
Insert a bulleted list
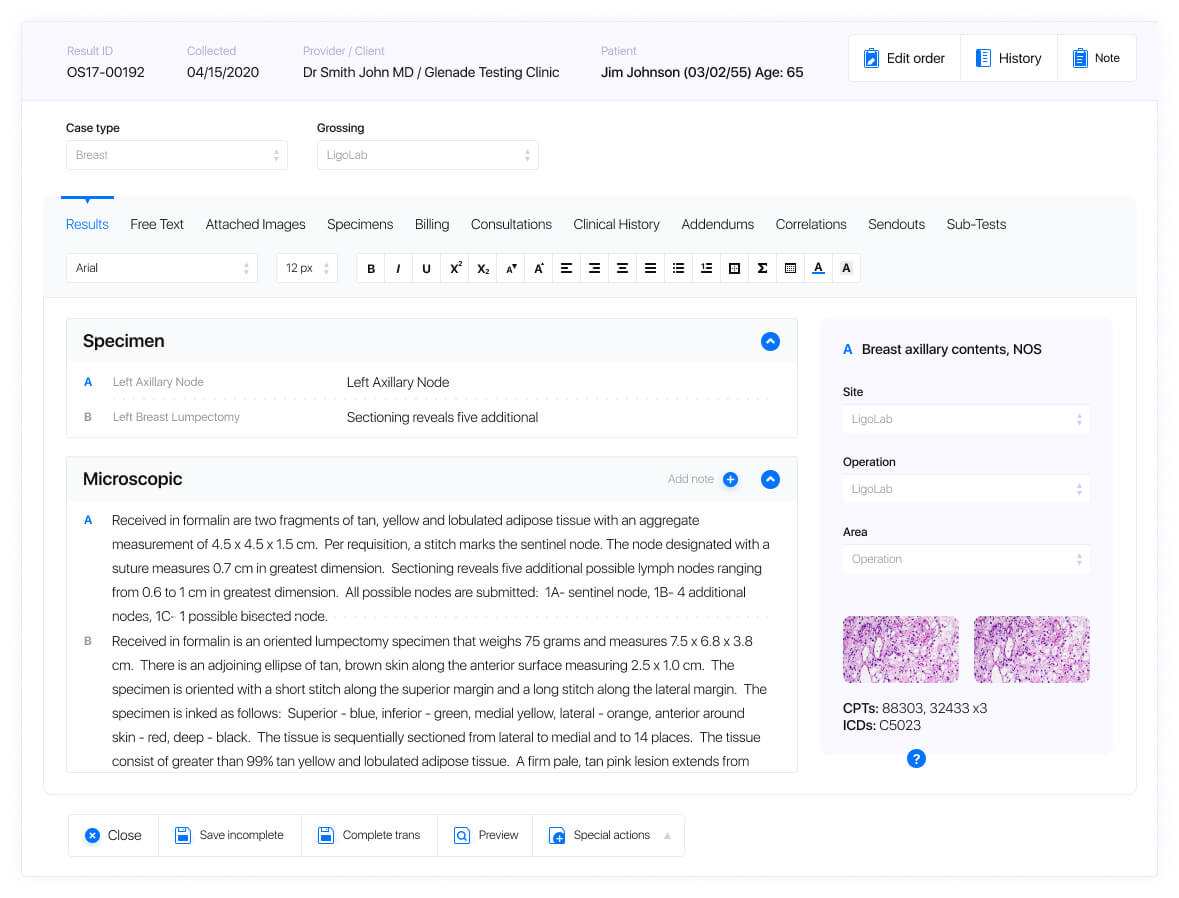point(679,268)
